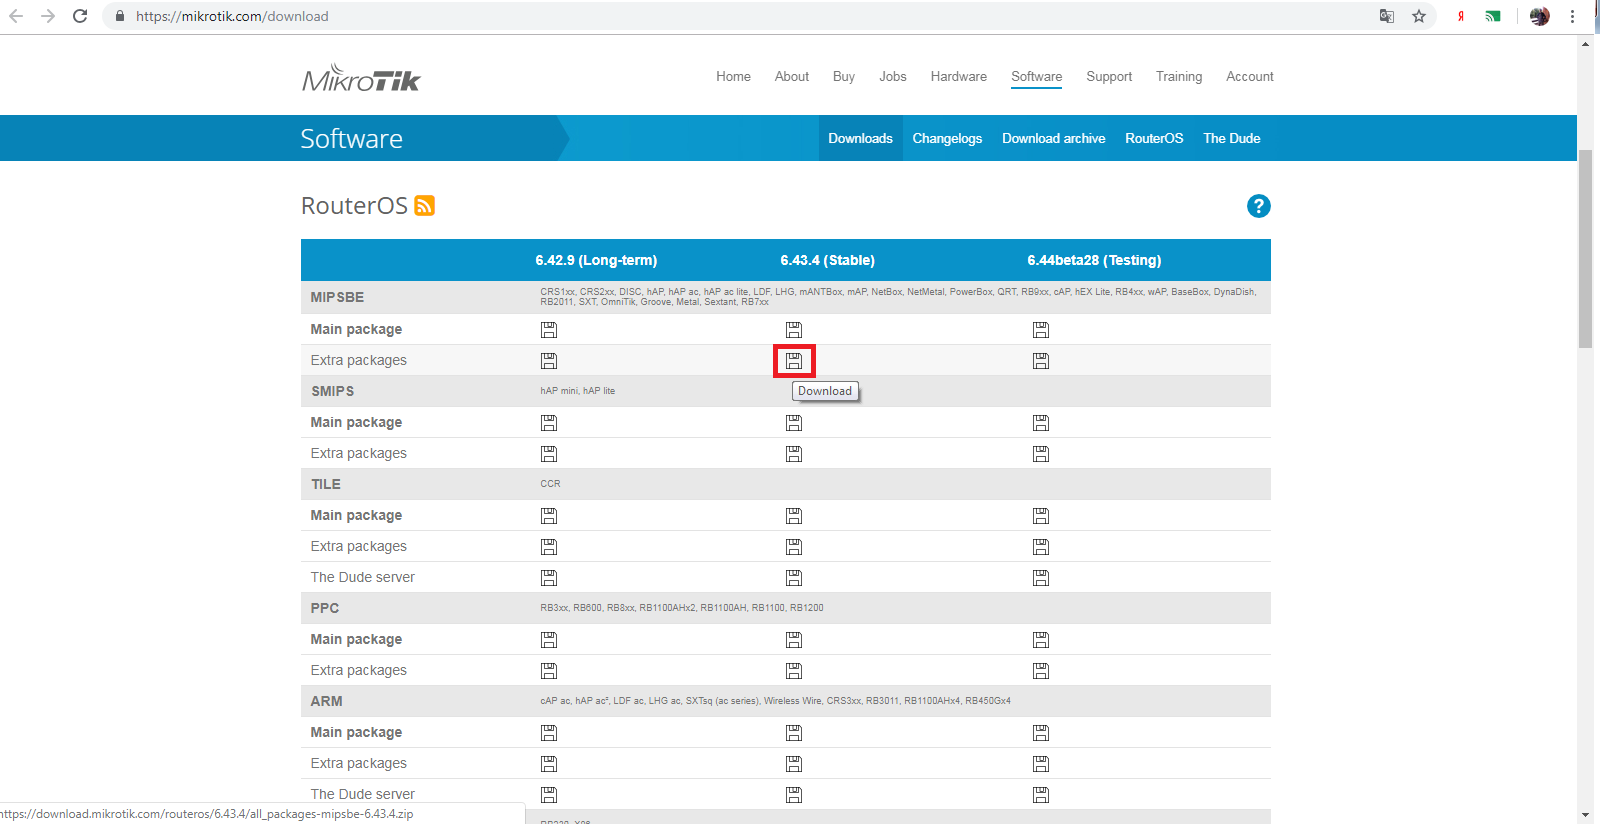
Task: Download TILE Dude server Long-term version
Action: (549, 578)
